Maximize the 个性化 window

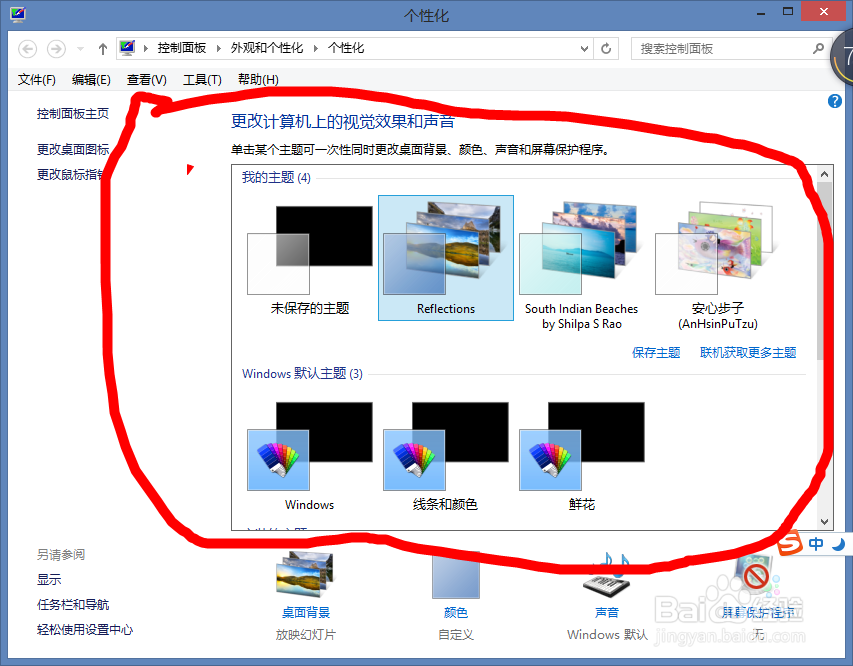pos(788,12)
